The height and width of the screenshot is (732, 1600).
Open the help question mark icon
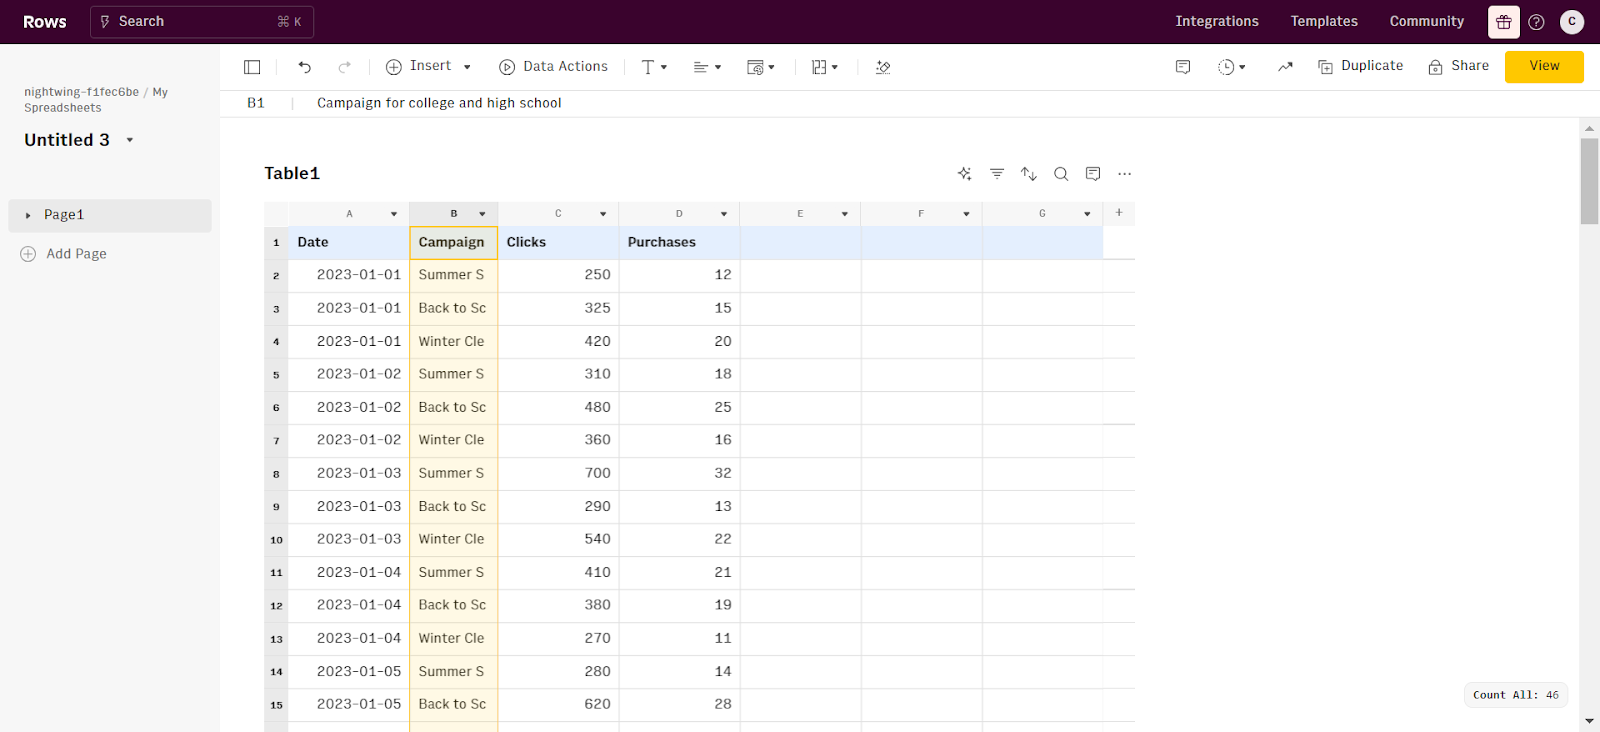tap(1537, 22)
